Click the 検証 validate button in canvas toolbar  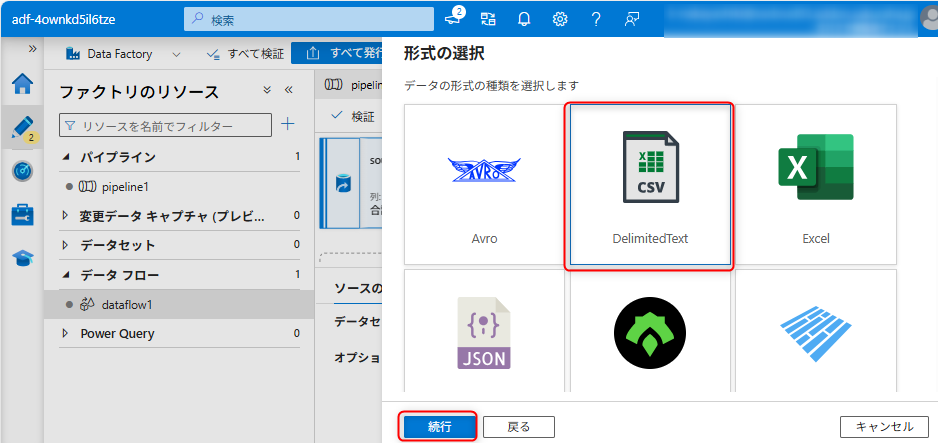[x=353, y=115]
